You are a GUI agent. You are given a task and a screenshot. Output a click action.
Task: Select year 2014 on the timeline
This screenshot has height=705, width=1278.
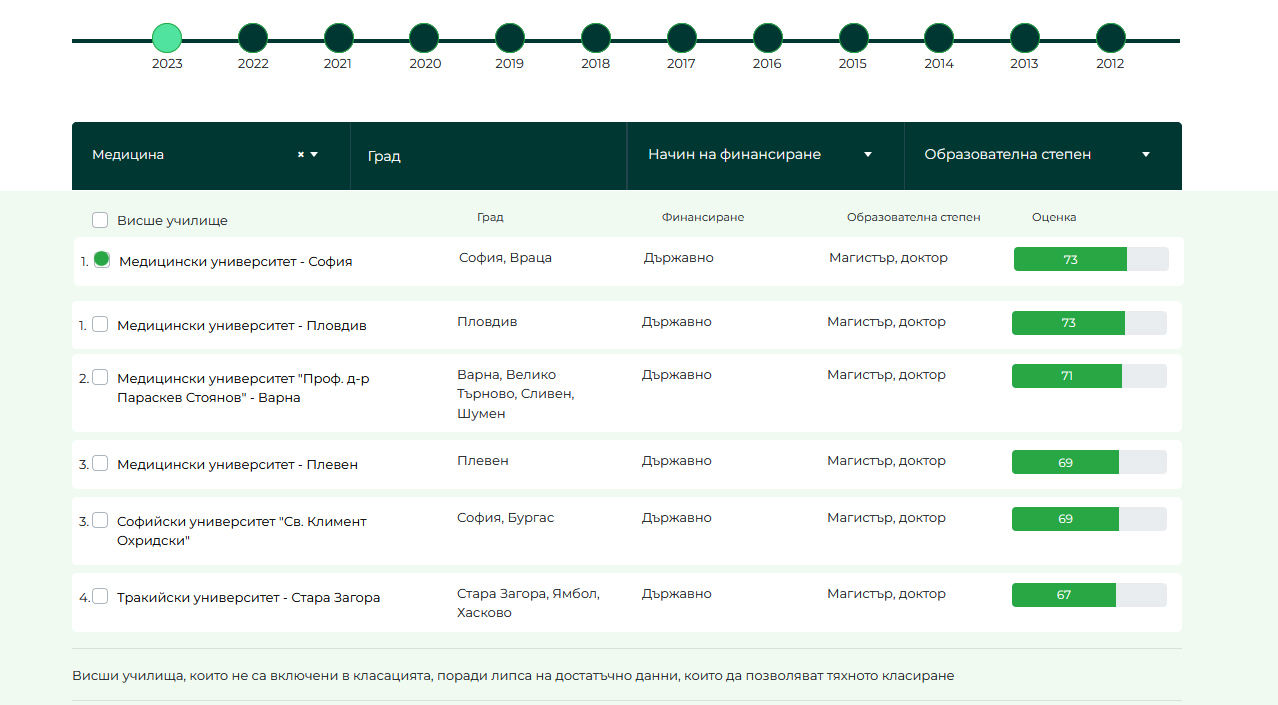[x=939, y=39]
